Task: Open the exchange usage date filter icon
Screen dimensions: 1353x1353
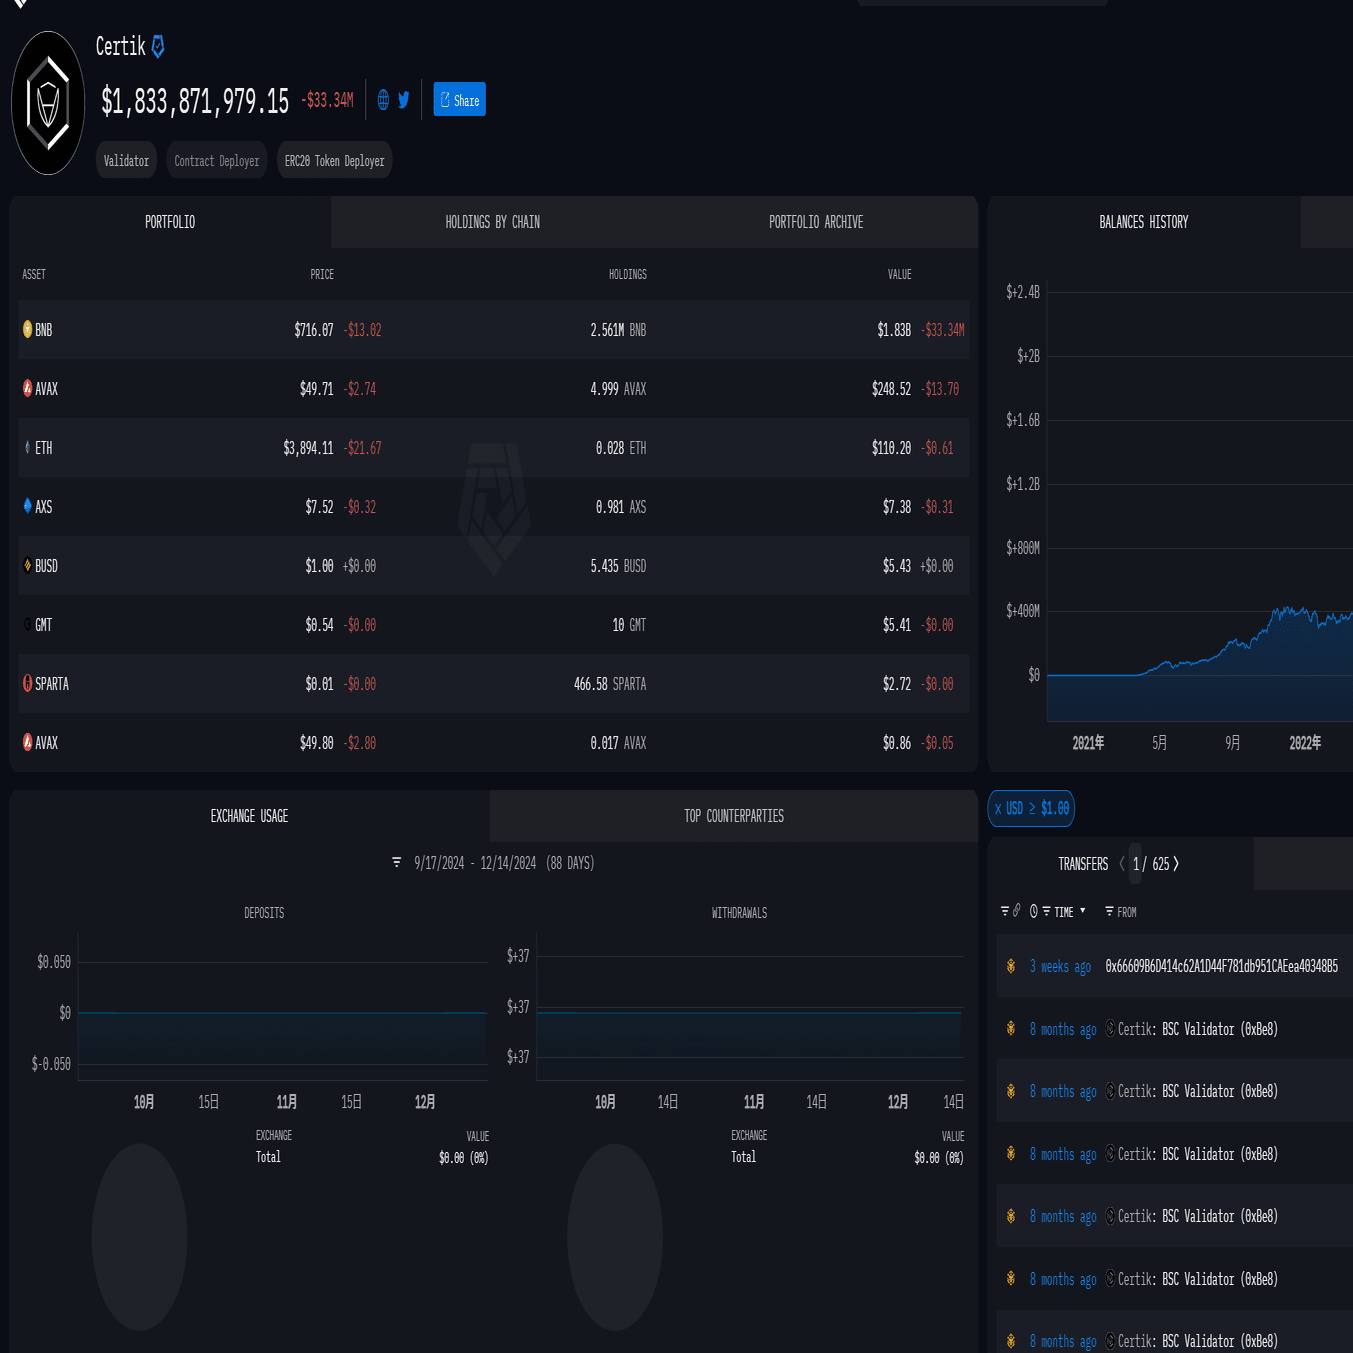Action: (x=397, y=862)
